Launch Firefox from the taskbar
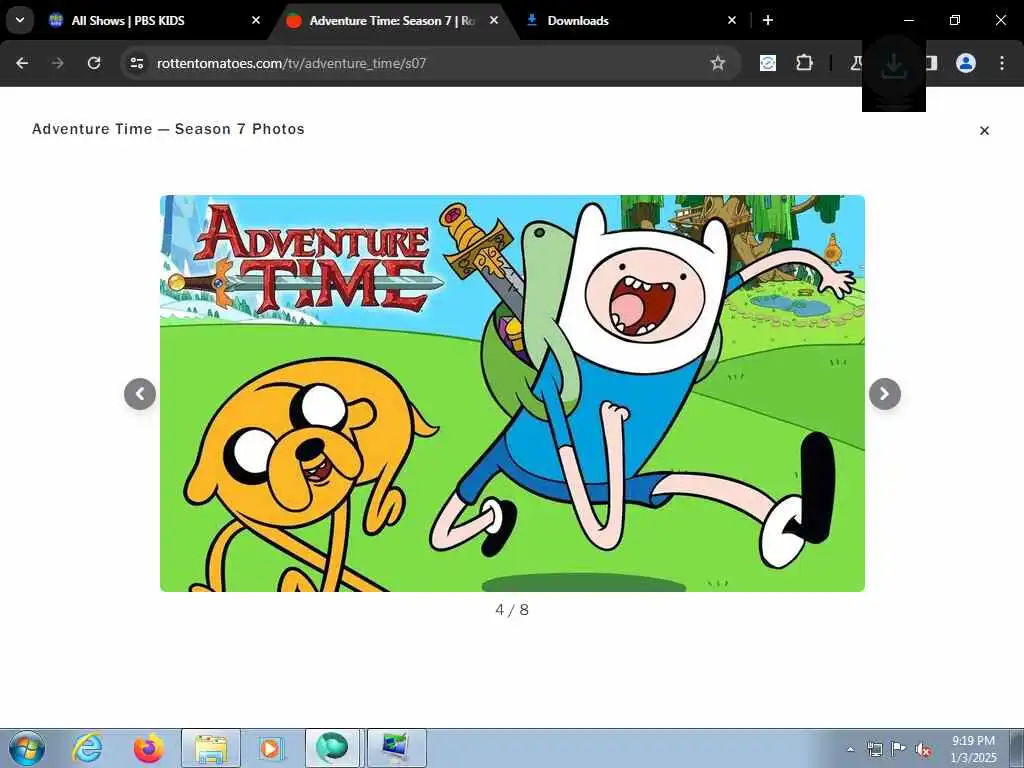The image size is (1024, 768). [149, 748]
